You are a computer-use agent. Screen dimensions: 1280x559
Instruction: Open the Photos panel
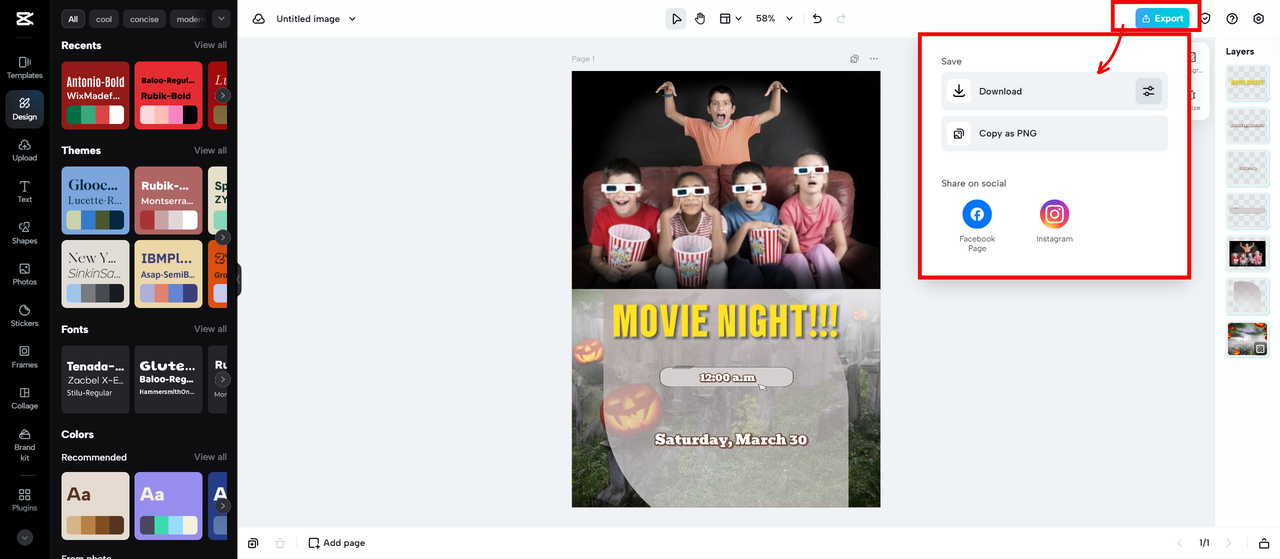(24, 274)
